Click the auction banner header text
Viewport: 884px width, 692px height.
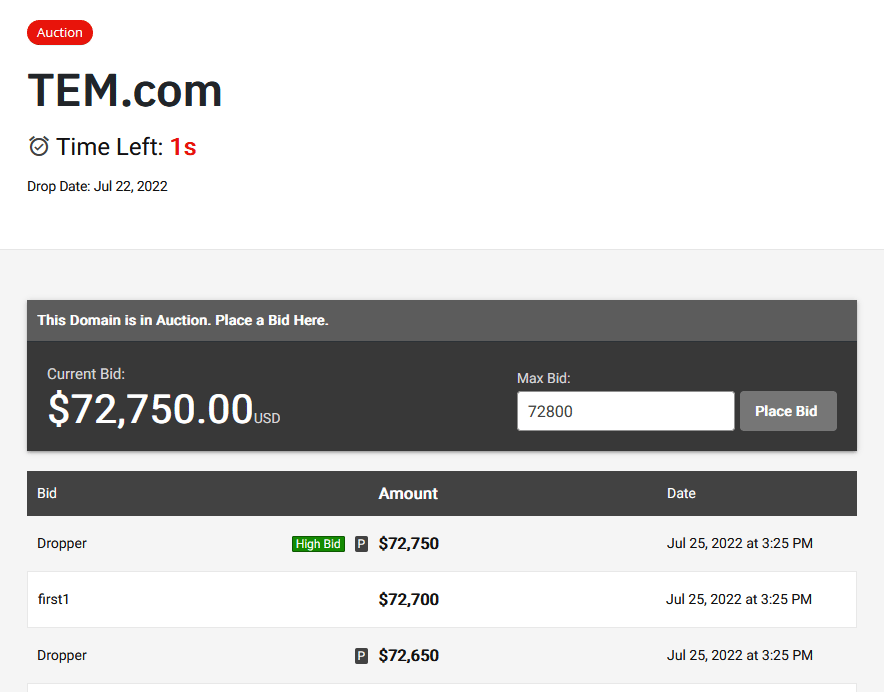point(183,320)
